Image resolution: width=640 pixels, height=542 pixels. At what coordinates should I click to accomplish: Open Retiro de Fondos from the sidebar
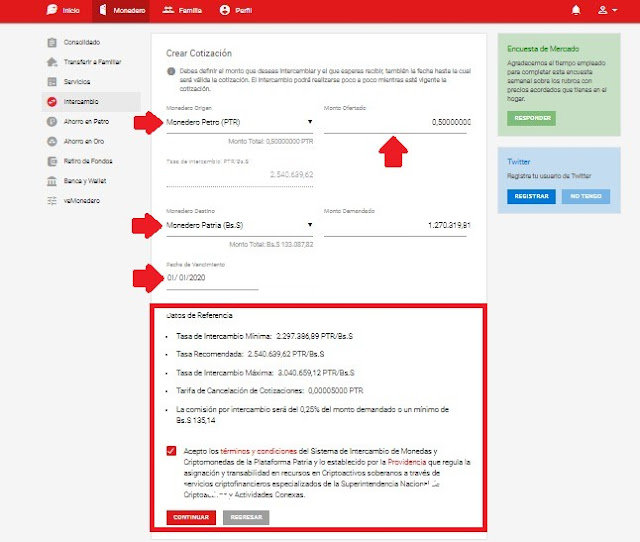[88, 161]
